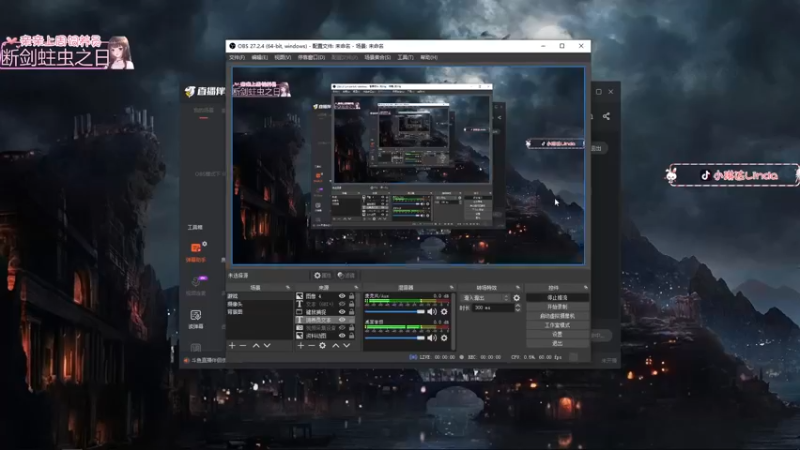Start the virtual camera (启动虚拟摄像机)
This screenshot has width=800, height=450.
tap(557, 316)
